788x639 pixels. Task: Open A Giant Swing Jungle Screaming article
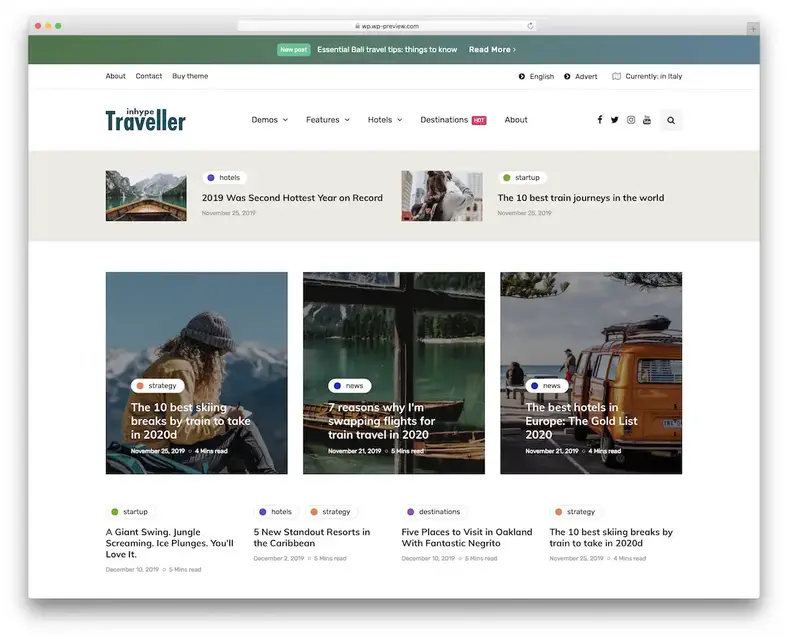tap(169, 543)
